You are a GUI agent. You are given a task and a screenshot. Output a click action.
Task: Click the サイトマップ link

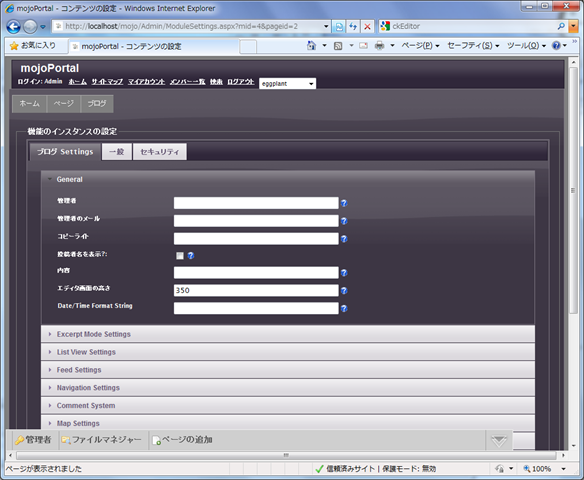[107, 82]
